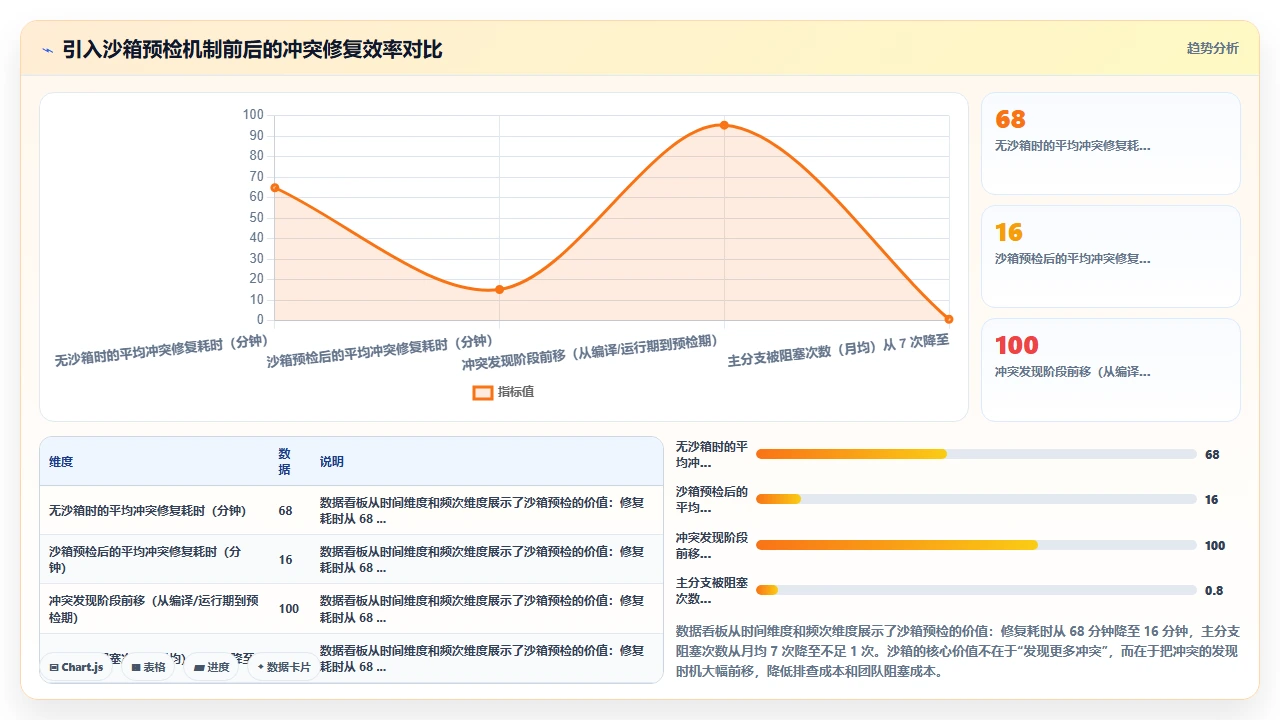Click the trend icon beside the title

click(x=47, y=49)
